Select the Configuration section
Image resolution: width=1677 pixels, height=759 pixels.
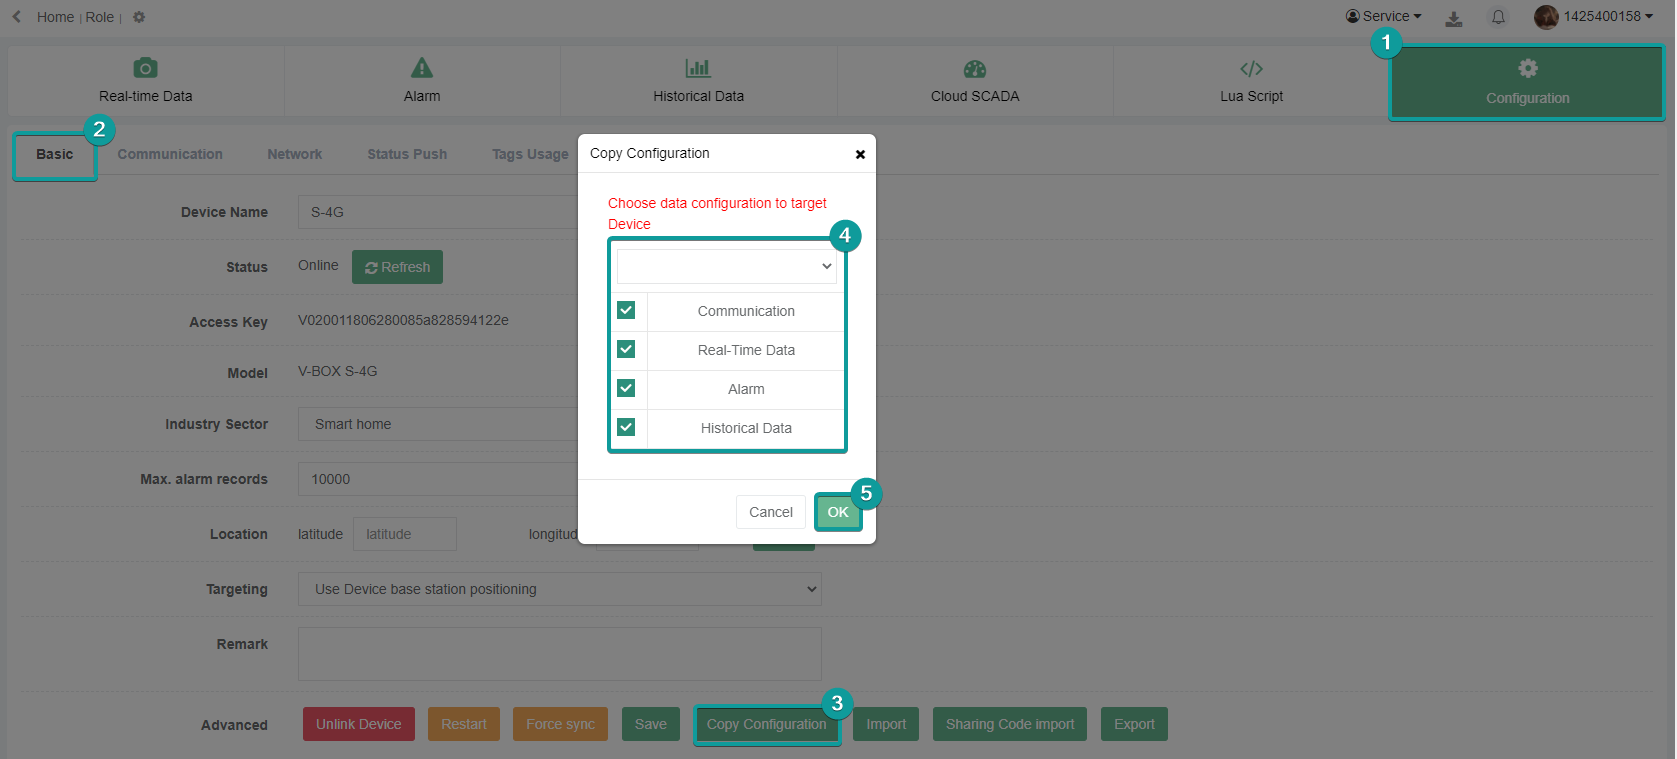pos(1527,83)
